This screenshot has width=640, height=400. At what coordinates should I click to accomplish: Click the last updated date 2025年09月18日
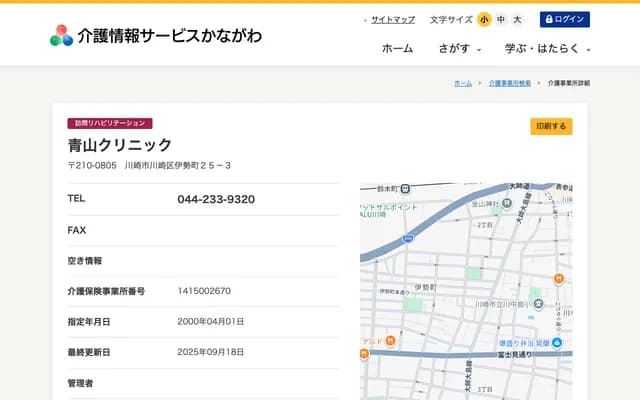211,352
